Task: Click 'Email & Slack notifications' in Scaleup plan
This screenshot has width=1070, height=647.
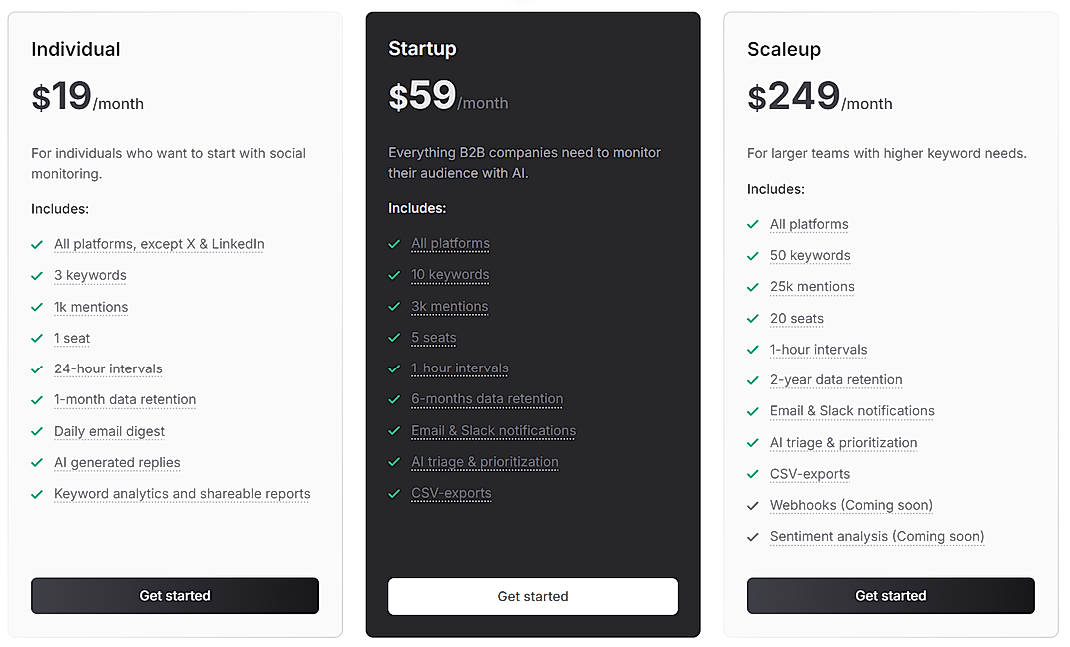Action: point(852,411)
